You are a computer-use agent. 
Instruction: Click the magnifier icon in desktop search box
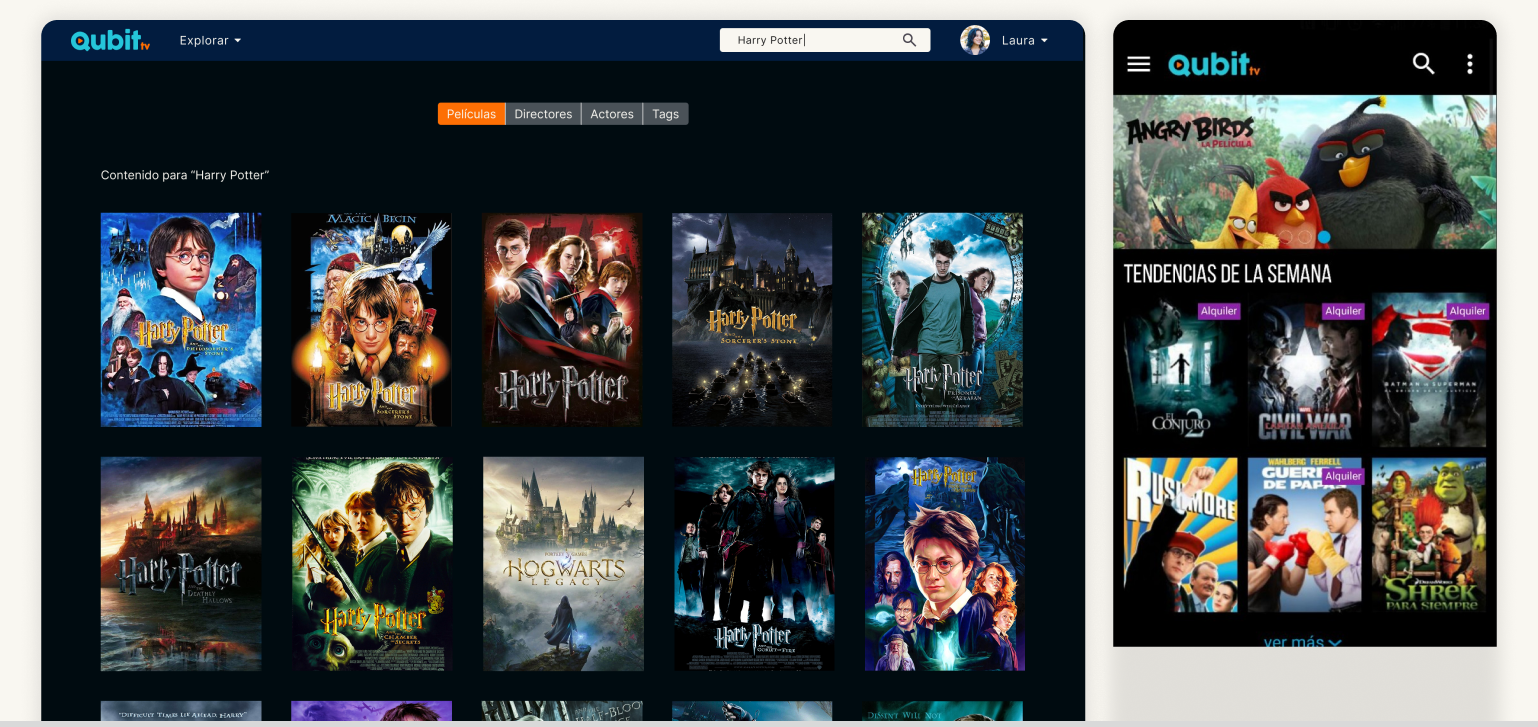909,40
